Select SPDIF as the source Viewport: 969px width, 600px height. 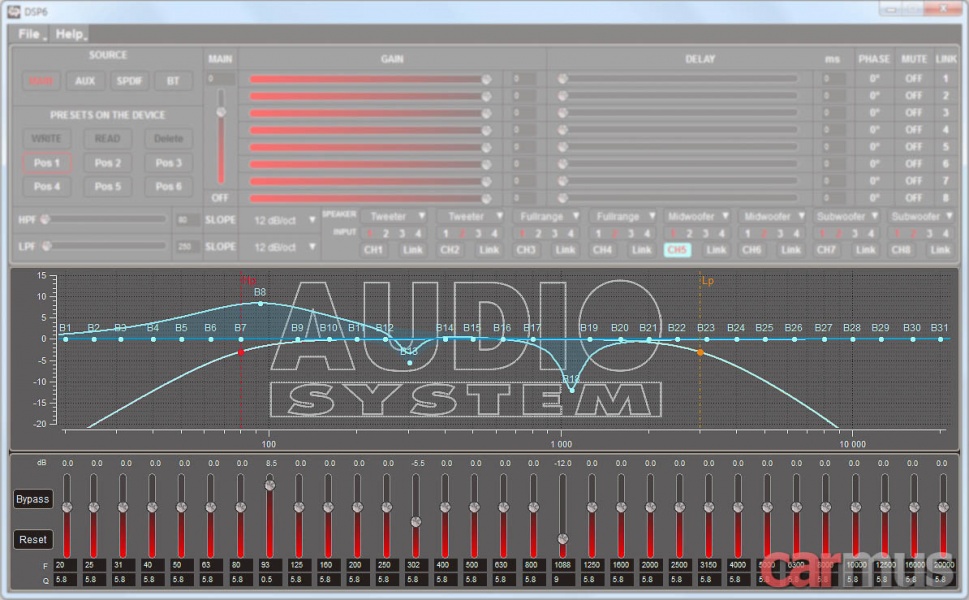tap(129, 81)
